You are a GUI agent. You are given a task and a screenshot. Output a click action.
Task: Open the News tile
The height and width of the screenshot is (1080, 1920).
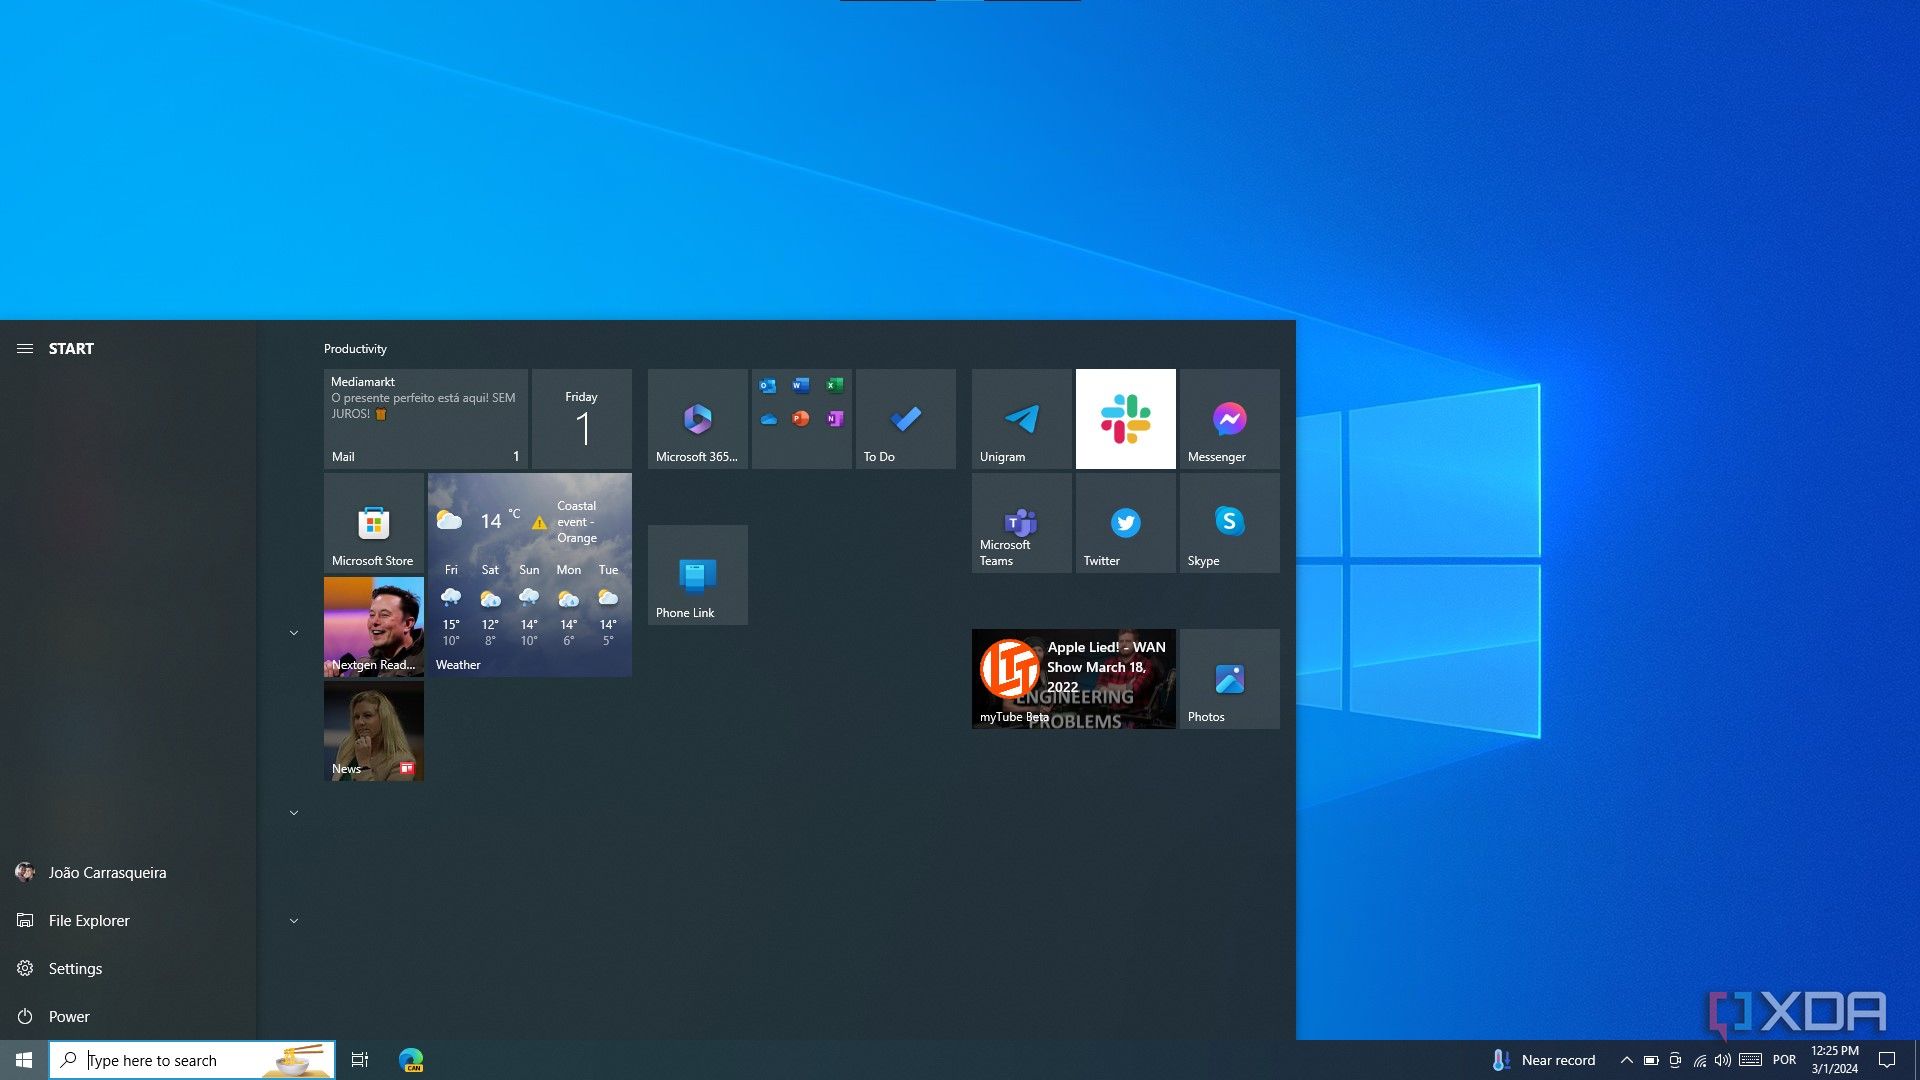pos(373,731)
